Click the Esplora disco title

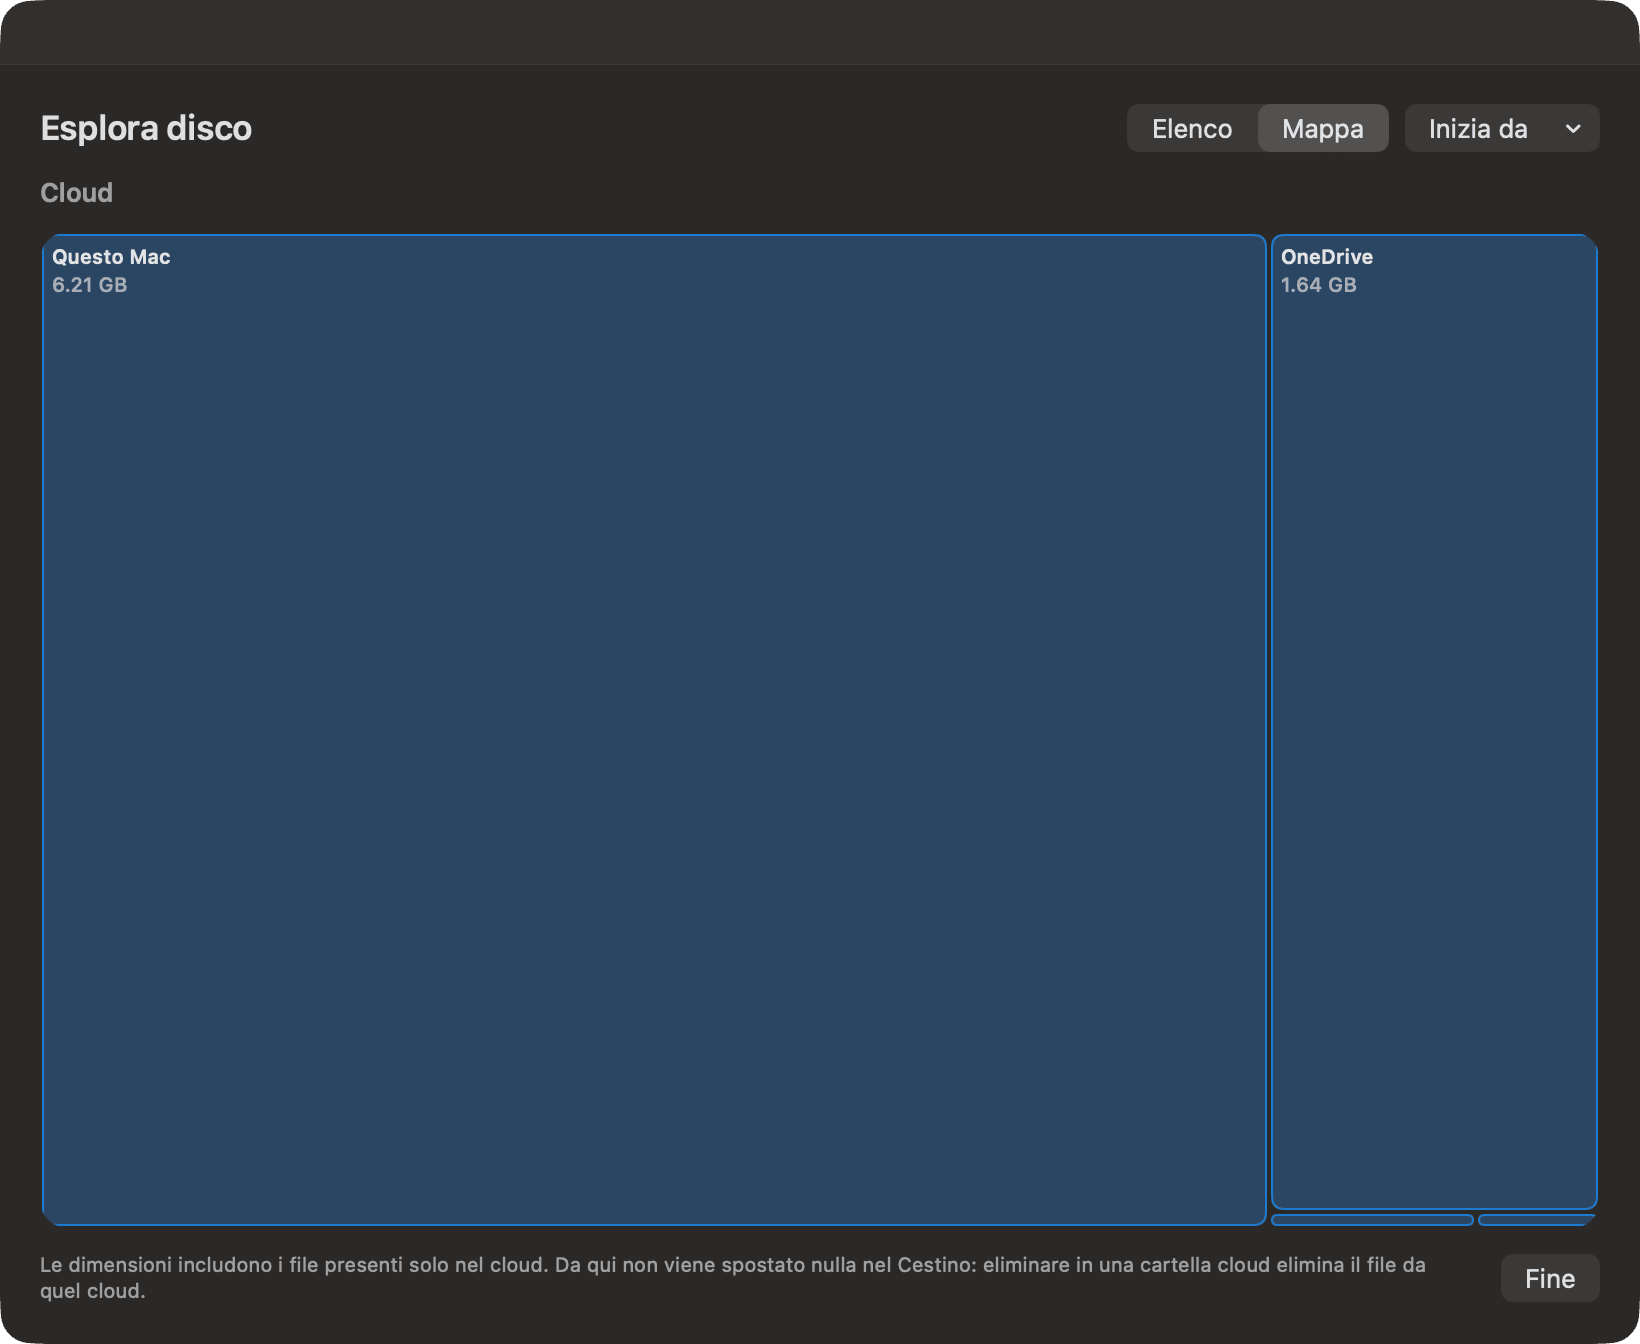click(x=146, y=128)
